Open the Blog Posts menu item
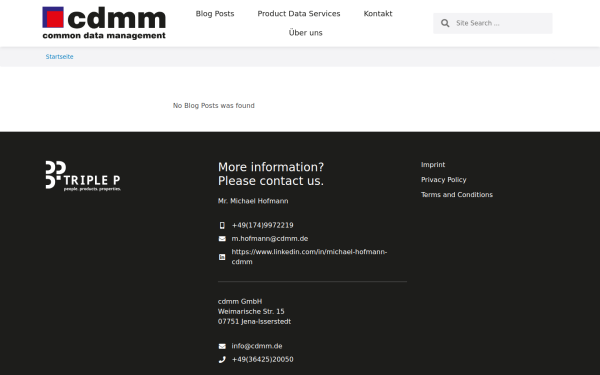This screenshot has width=600, height=375. [x=215, y=14]
